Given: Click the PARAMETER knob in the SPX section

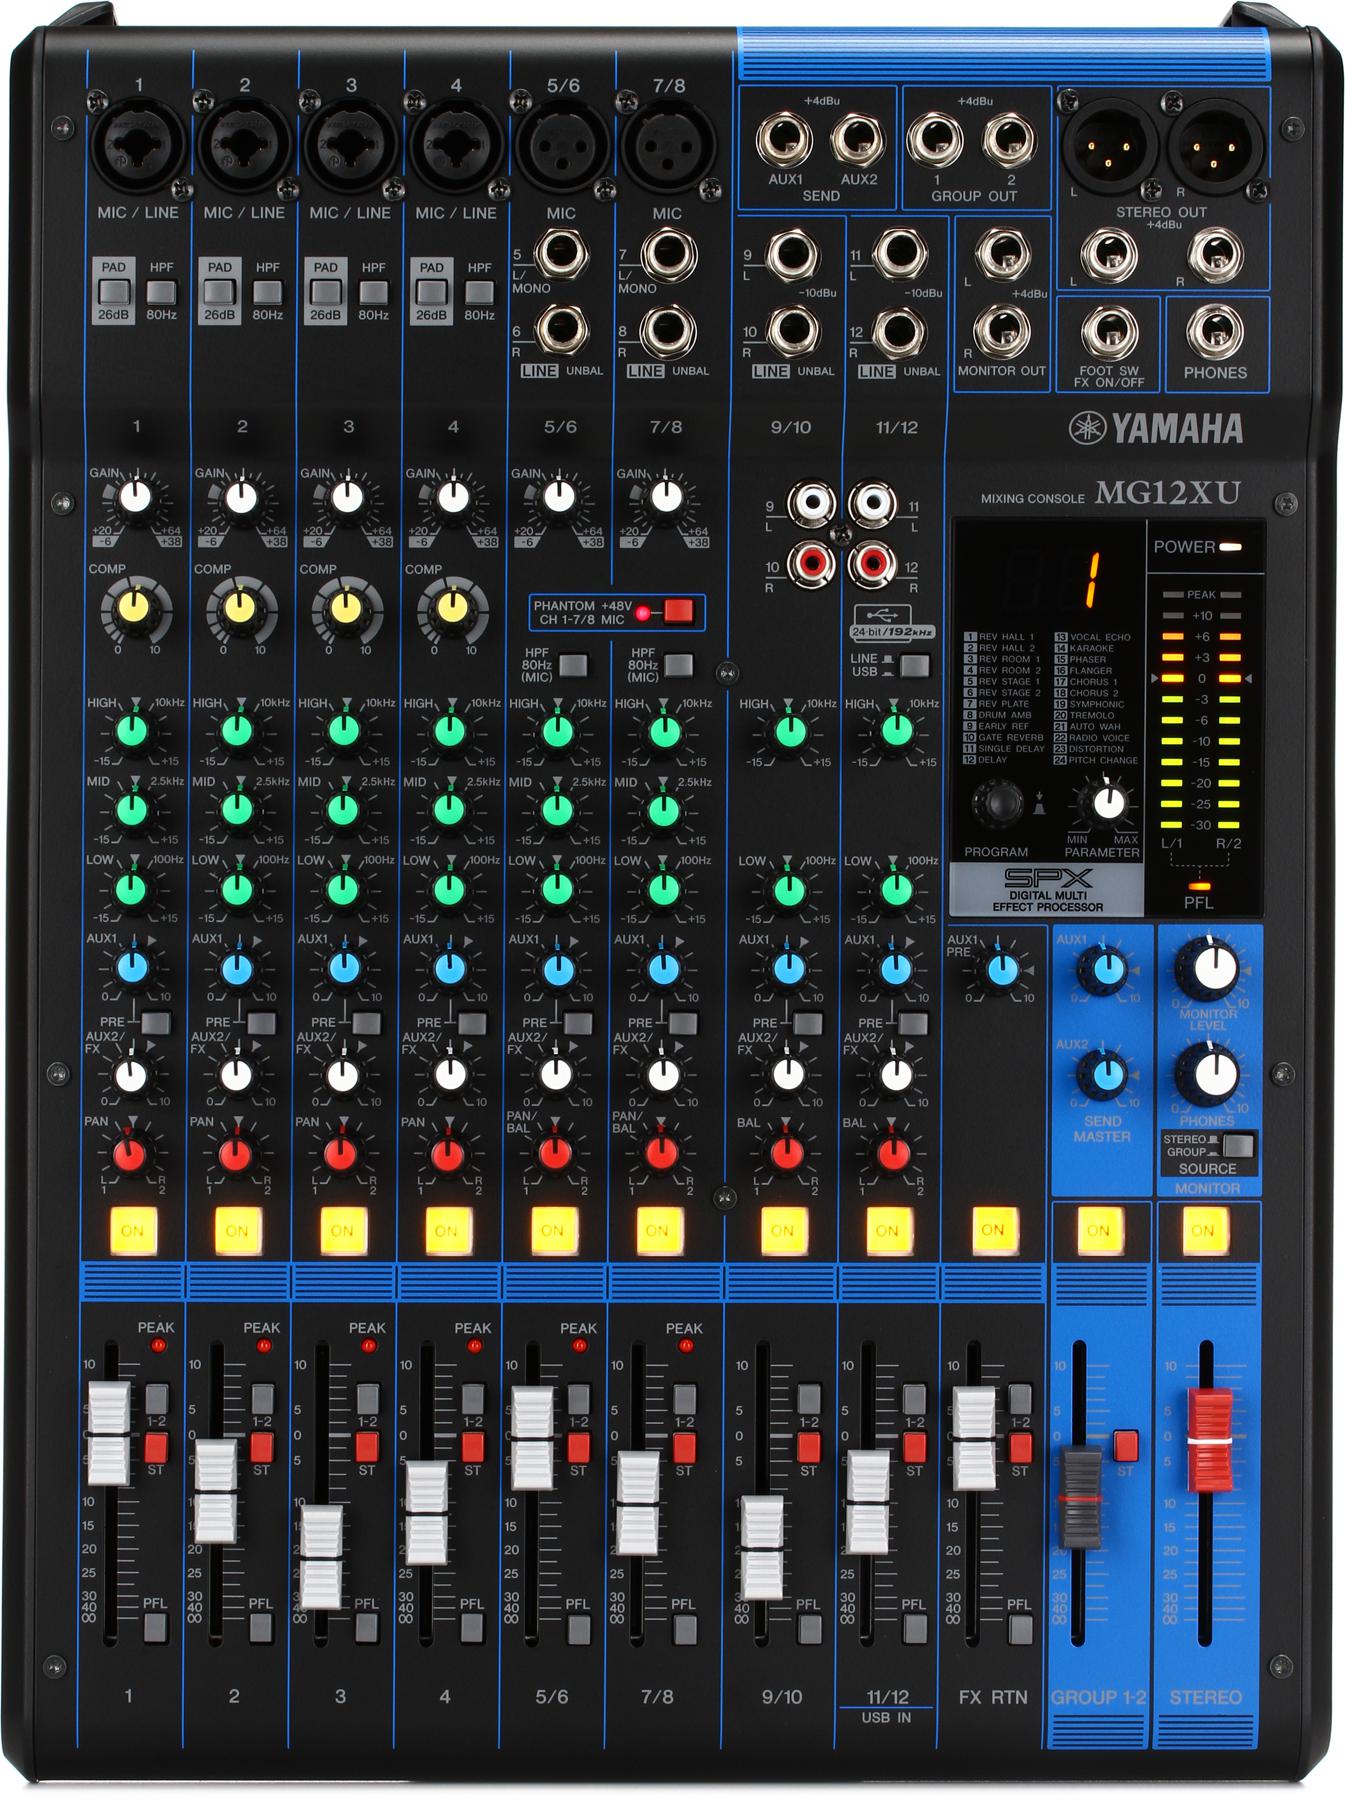Looking at the screenshot, I should point(1104,802).
